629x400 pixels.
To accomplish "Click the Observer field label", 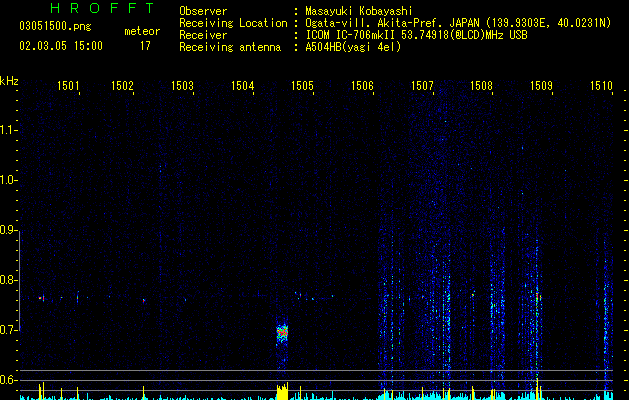I will coord(203,11).
